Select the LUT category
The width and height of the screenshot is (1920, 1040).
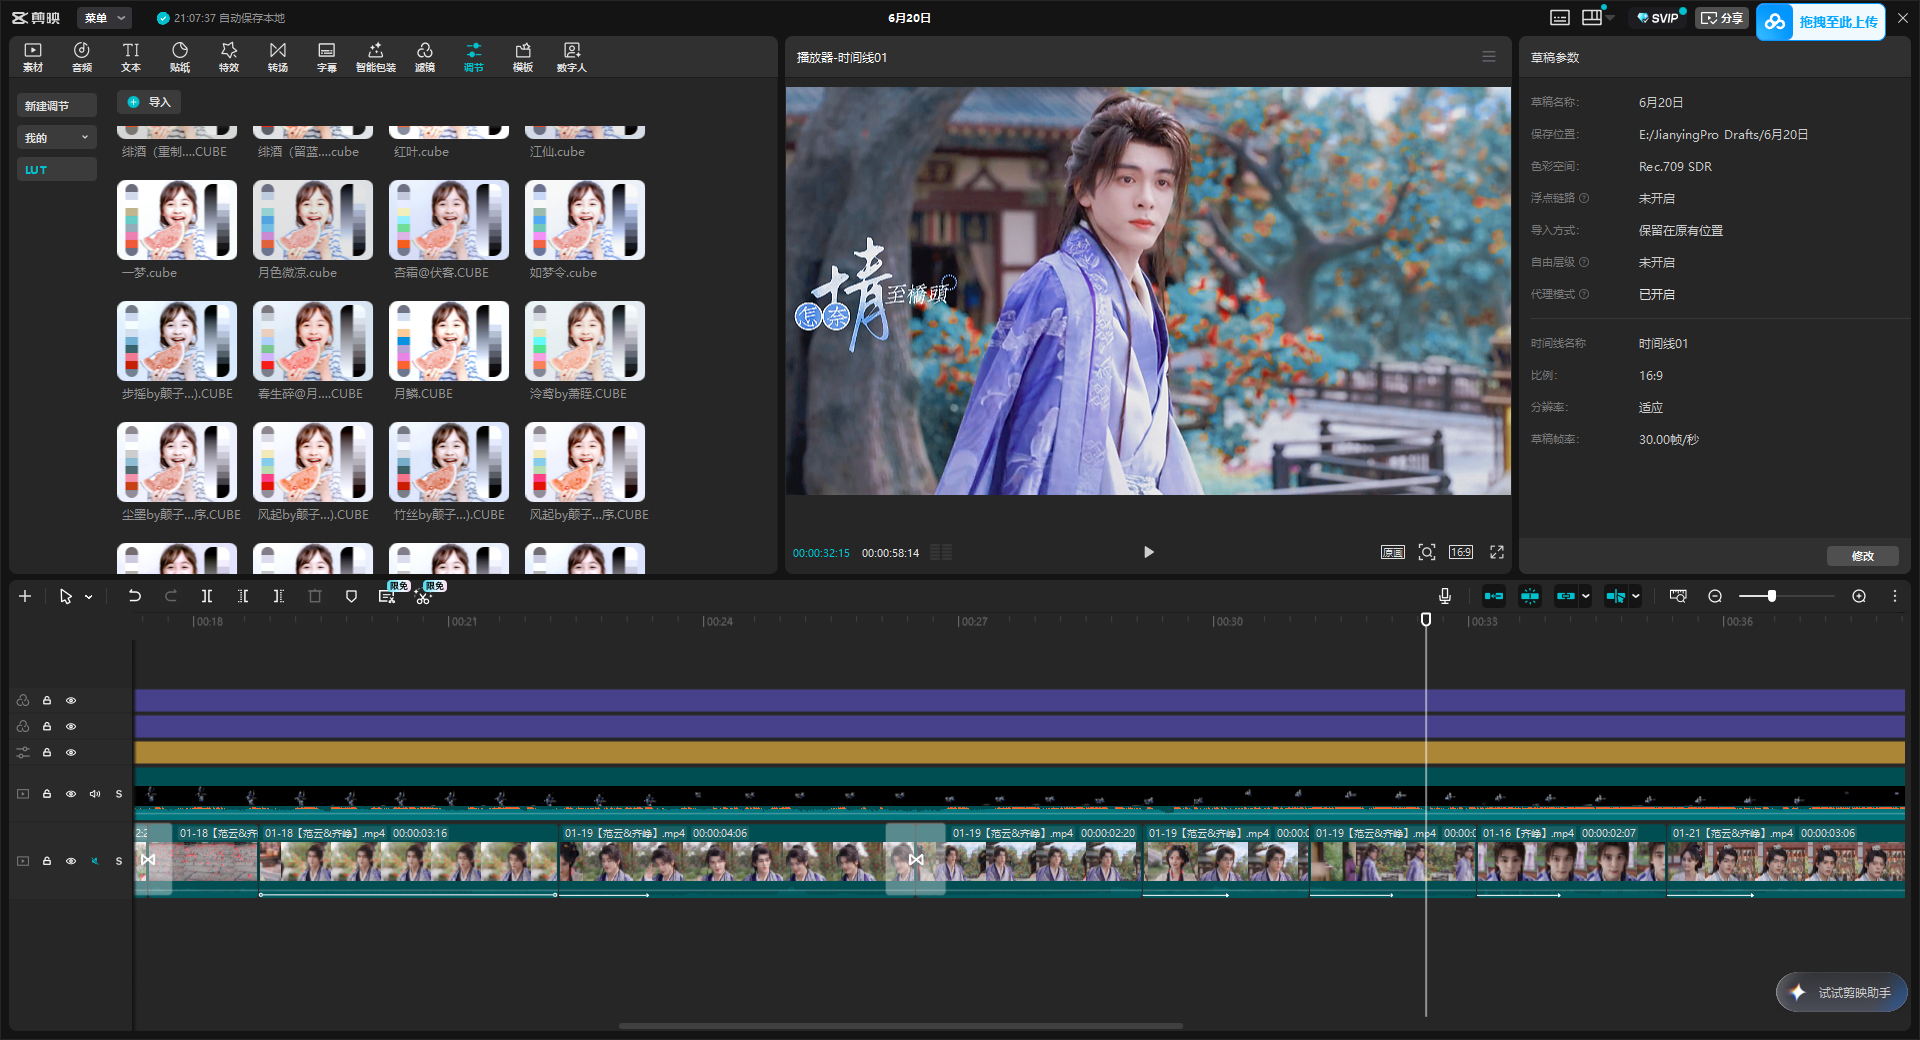(x=57, y=170)
